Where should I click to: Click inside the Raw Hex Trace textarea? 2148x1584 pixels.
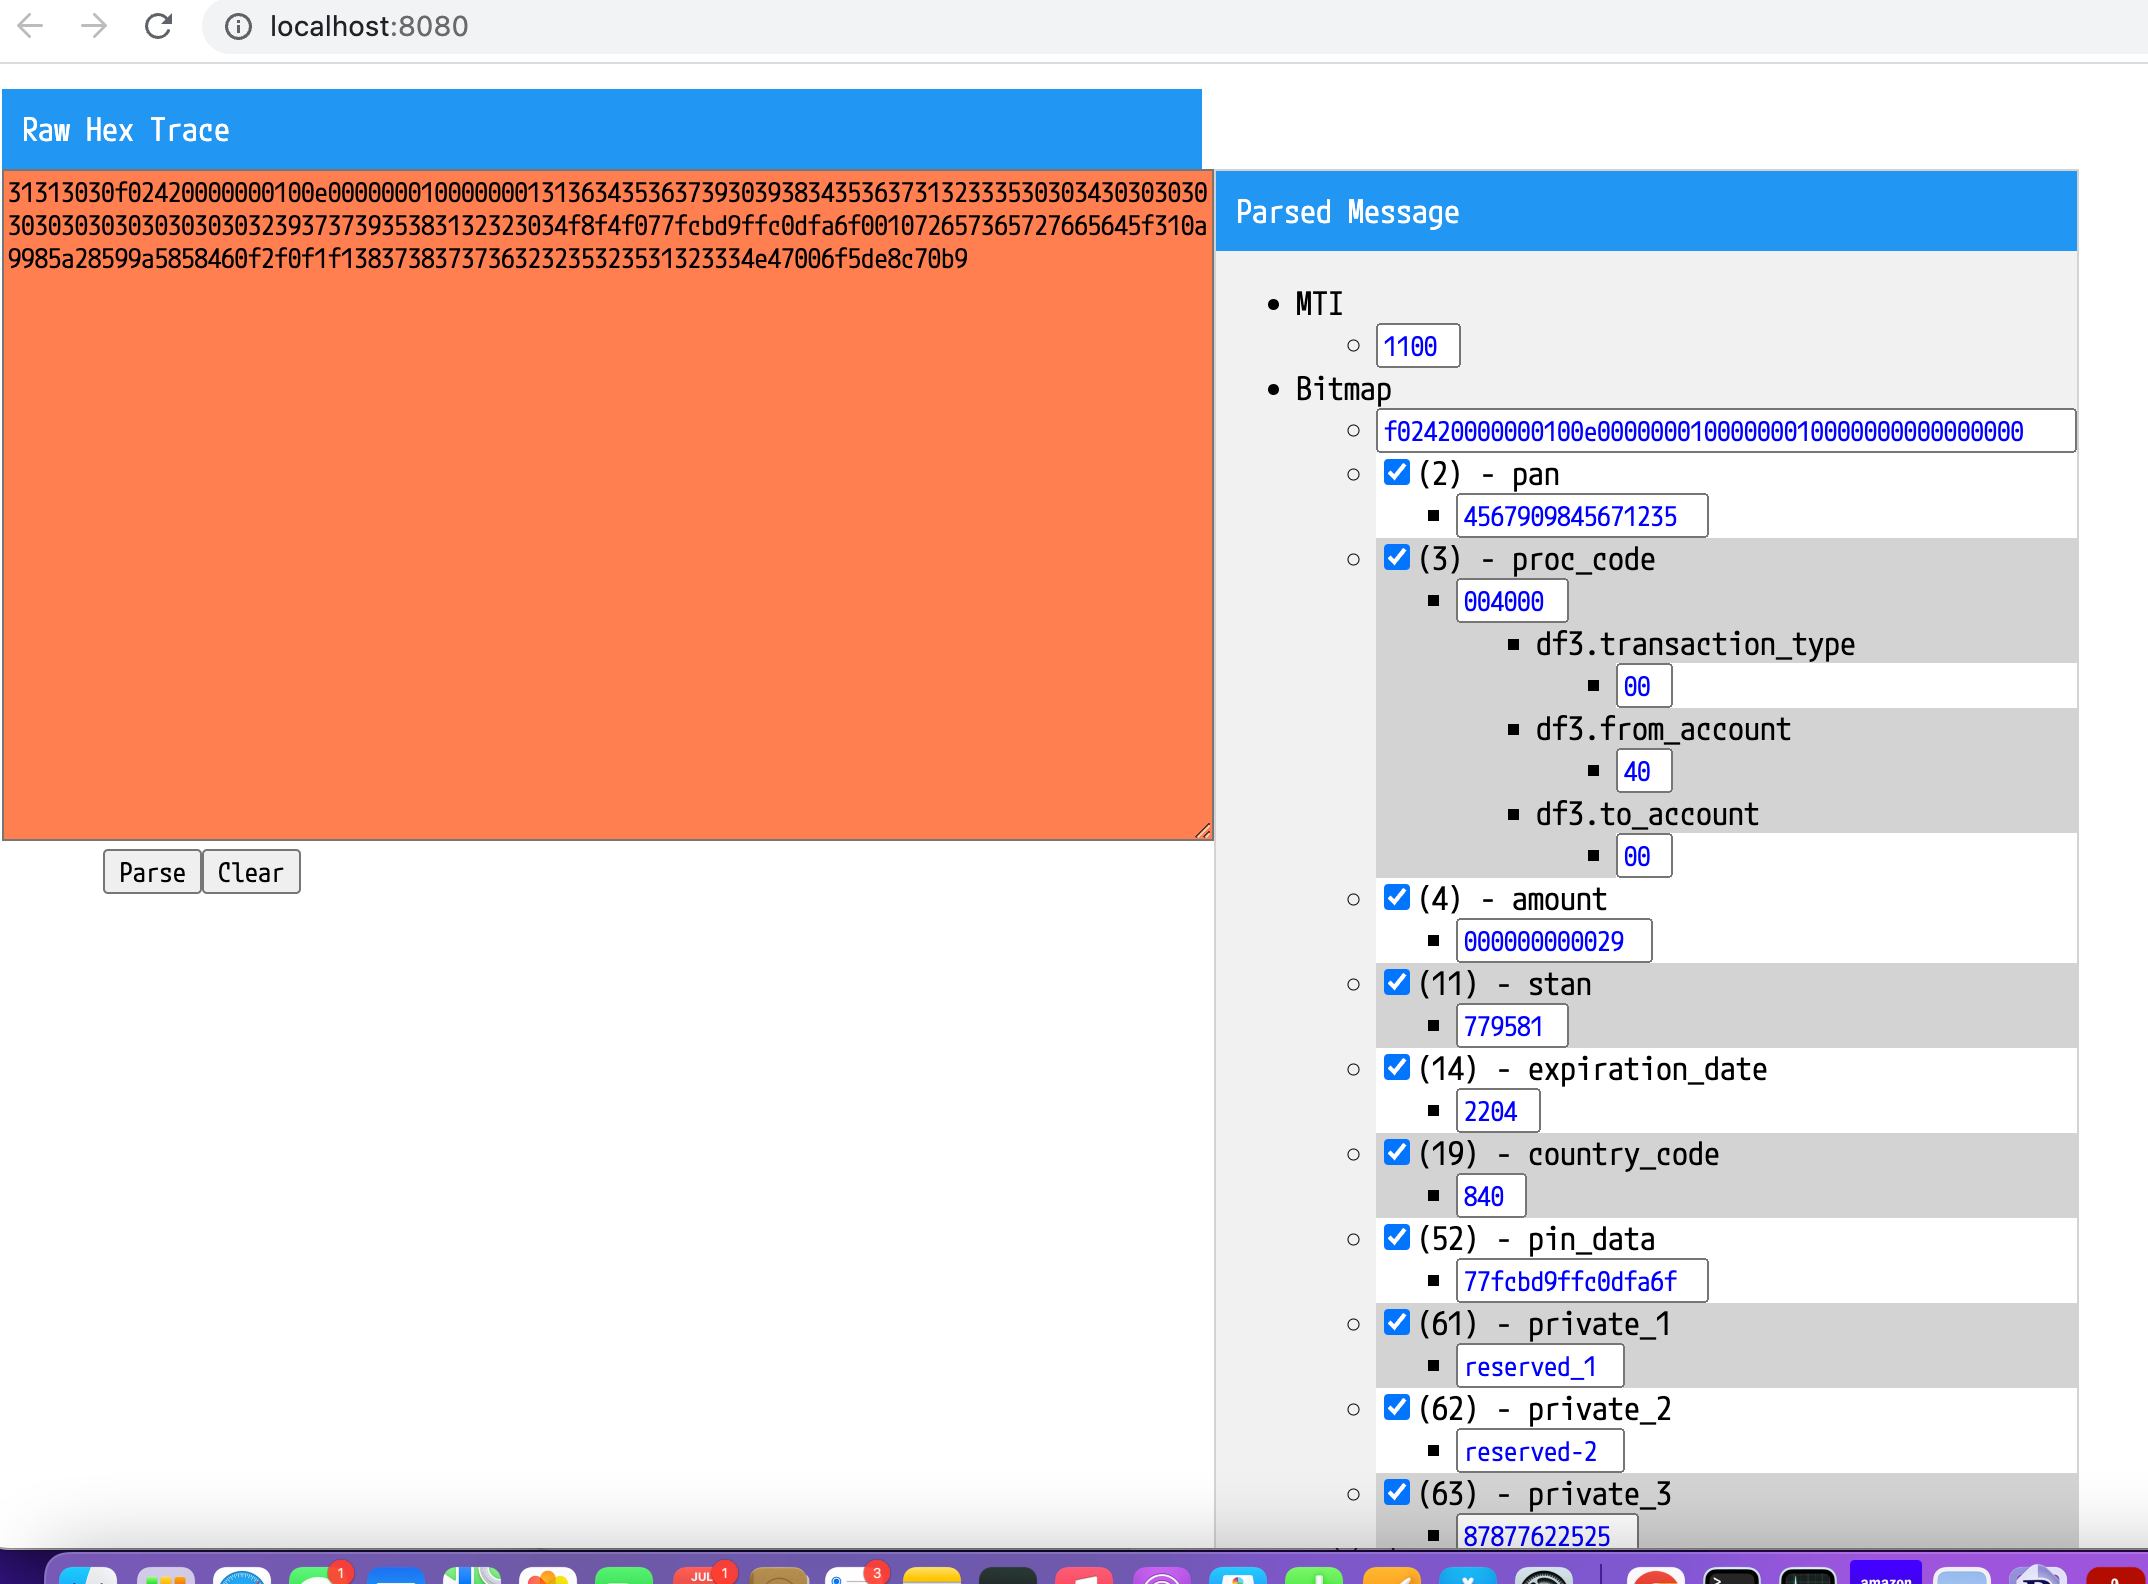(607, 550)
